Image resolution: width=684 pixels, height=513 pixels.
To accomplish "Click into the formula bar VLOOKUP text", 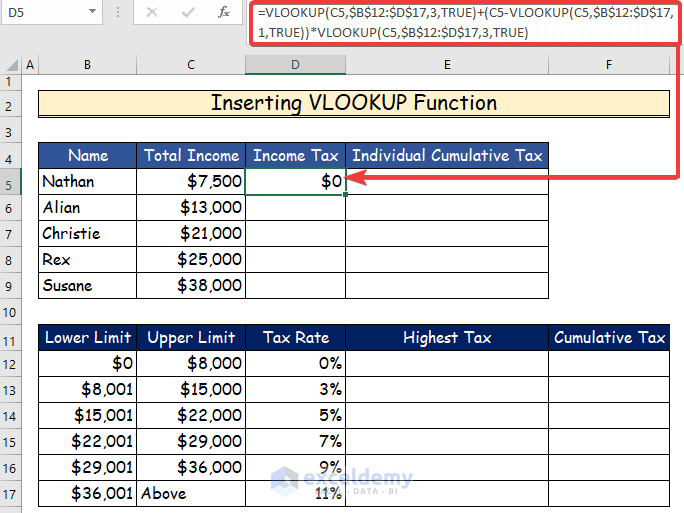I will tap(465, 23).
